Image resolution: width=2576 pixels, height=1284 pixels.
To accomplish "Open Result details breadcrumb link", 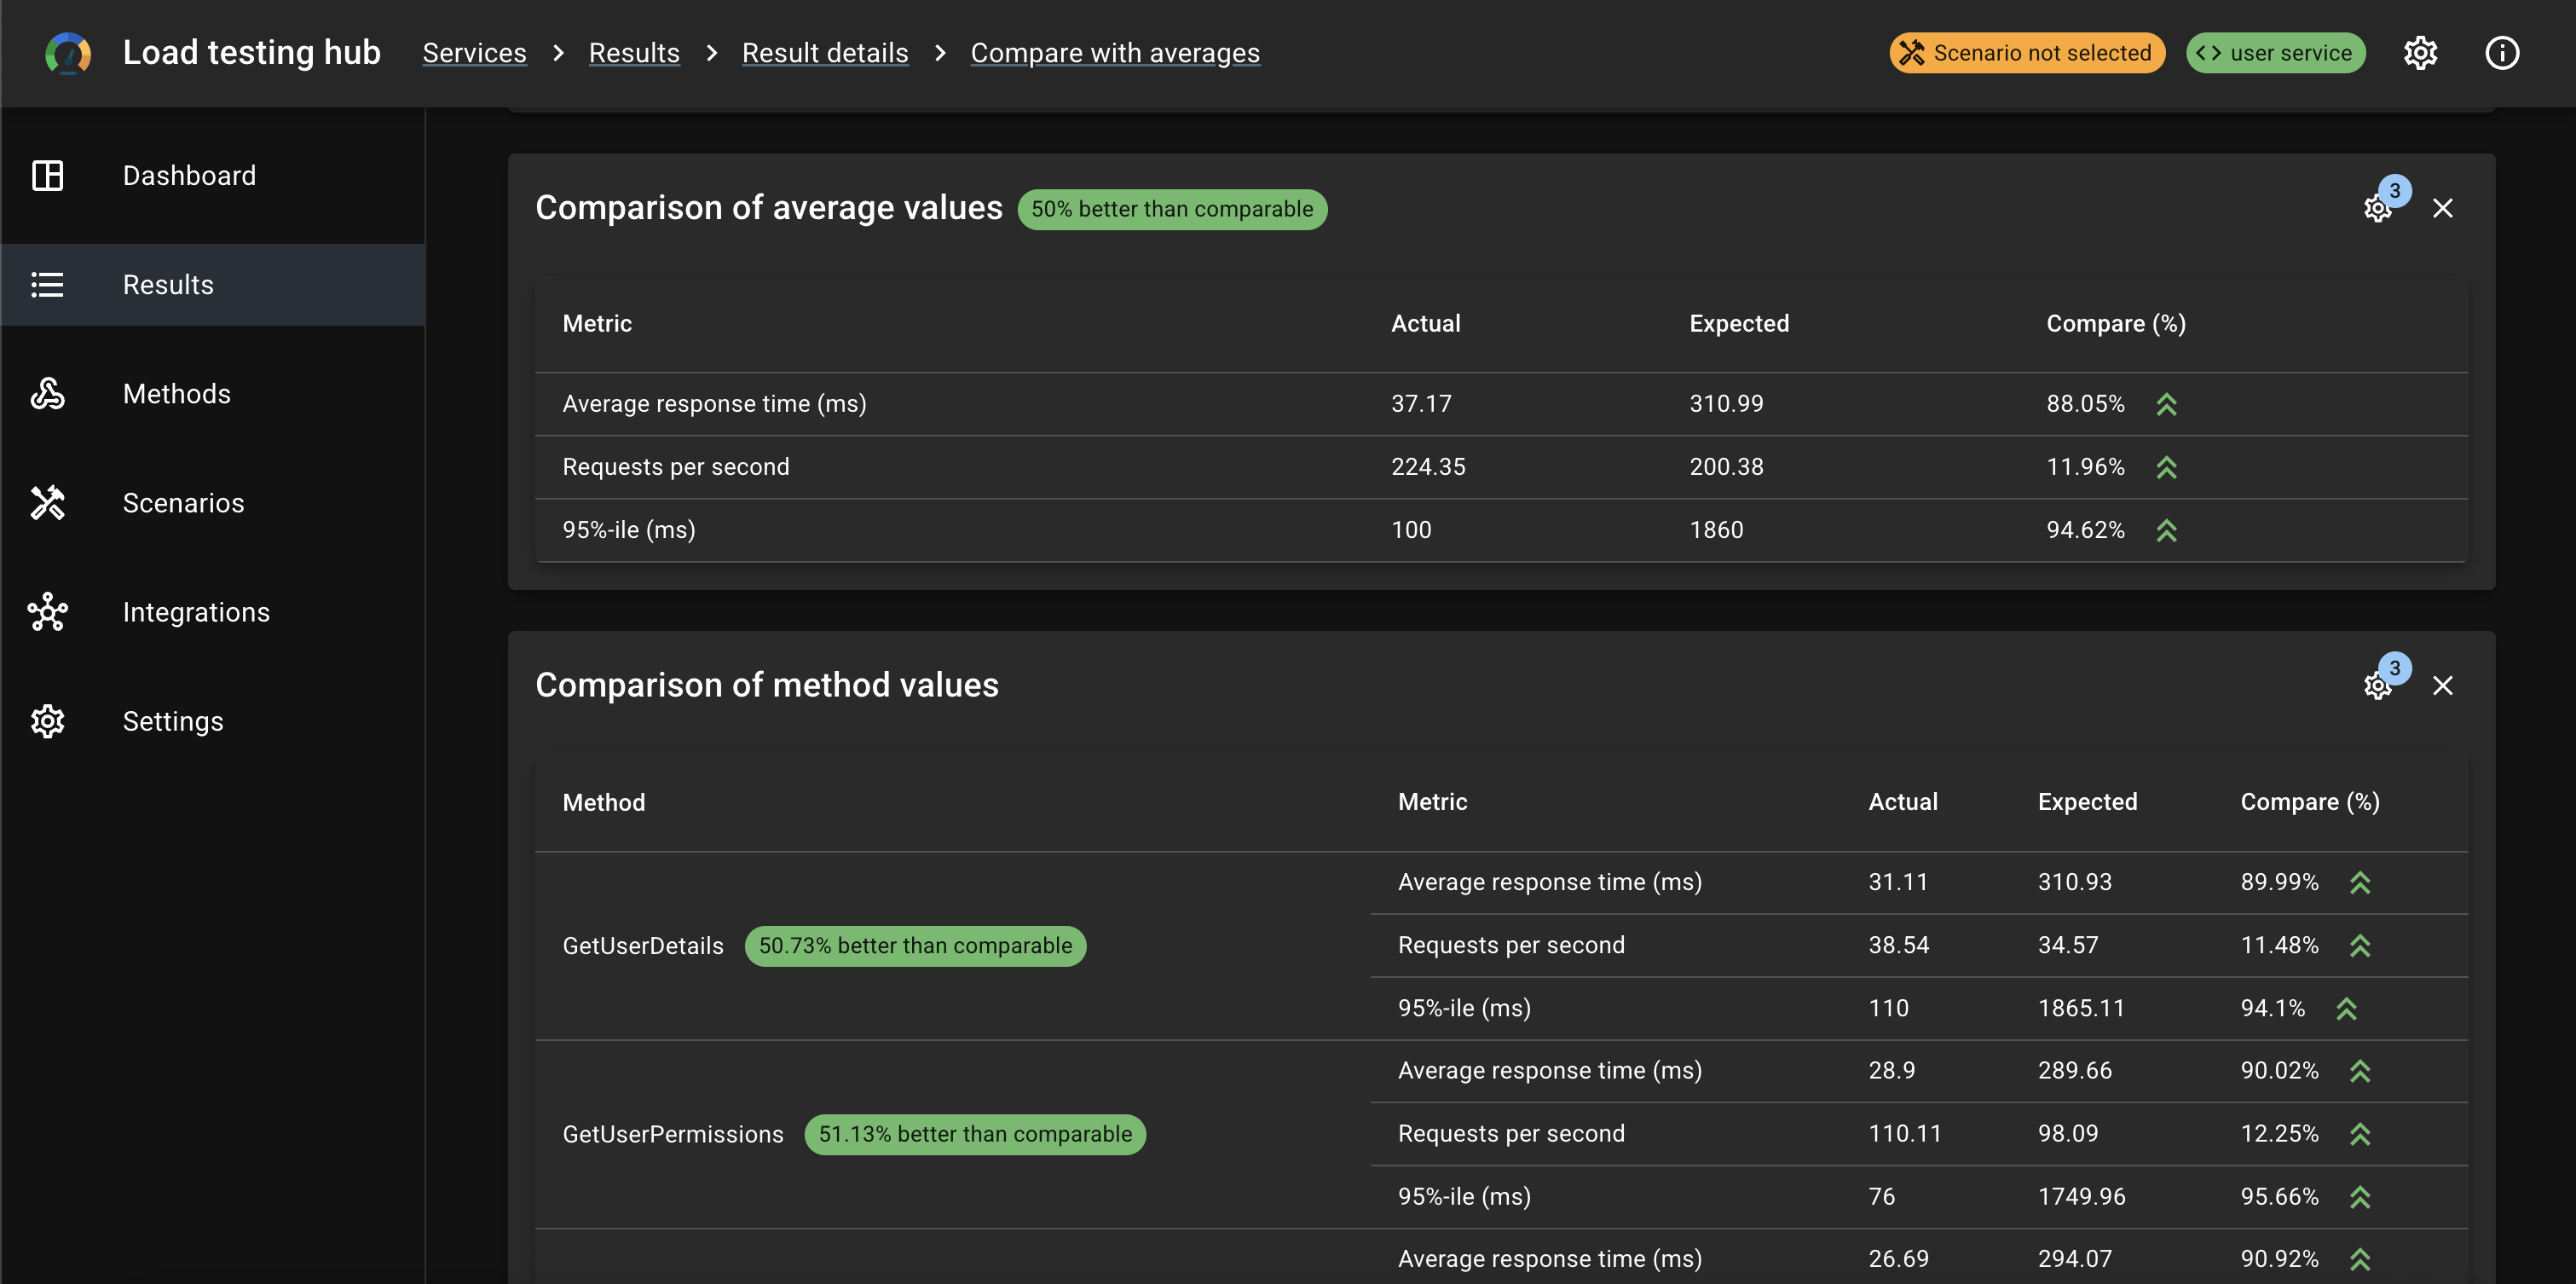I will pos(825,53).
